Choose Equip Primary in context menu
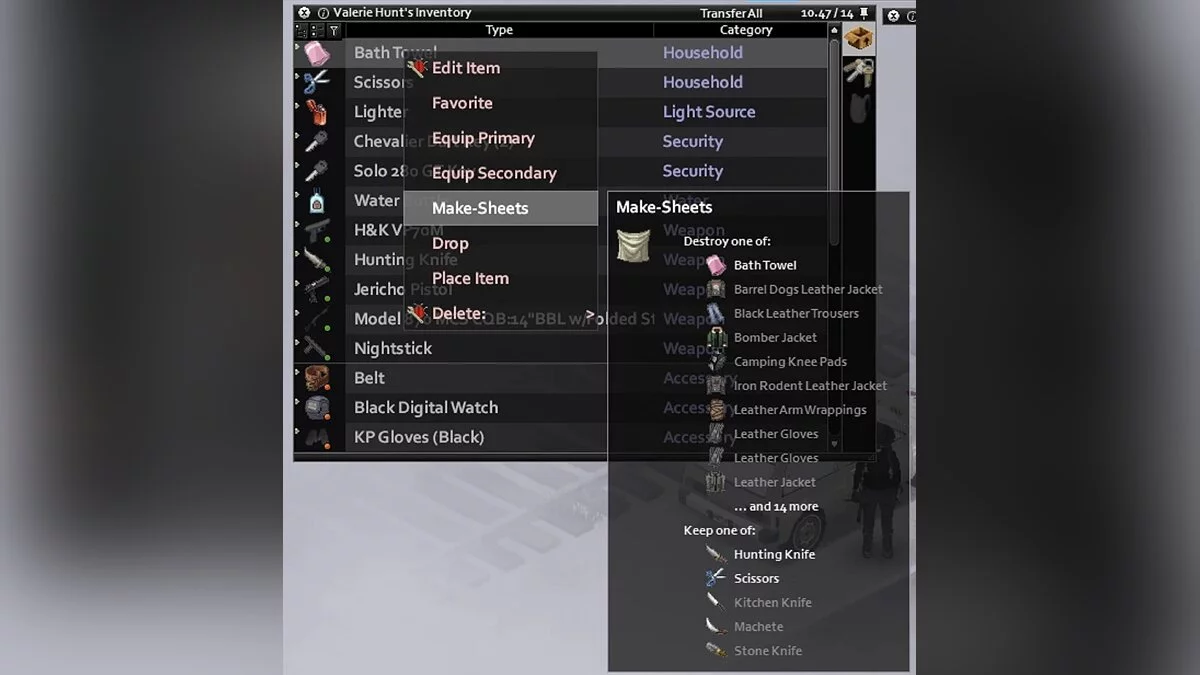 [483, 138]
